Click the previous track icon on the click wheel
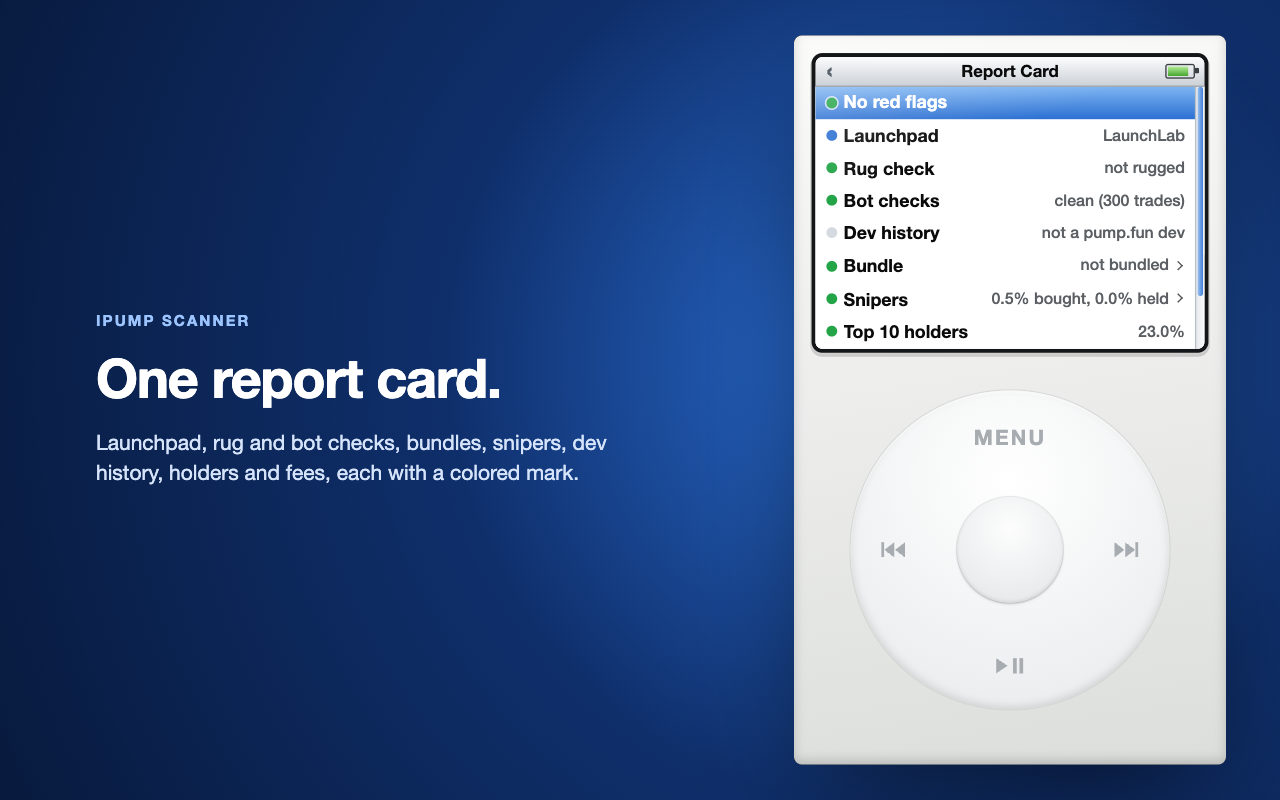 [x=893, y=550]
